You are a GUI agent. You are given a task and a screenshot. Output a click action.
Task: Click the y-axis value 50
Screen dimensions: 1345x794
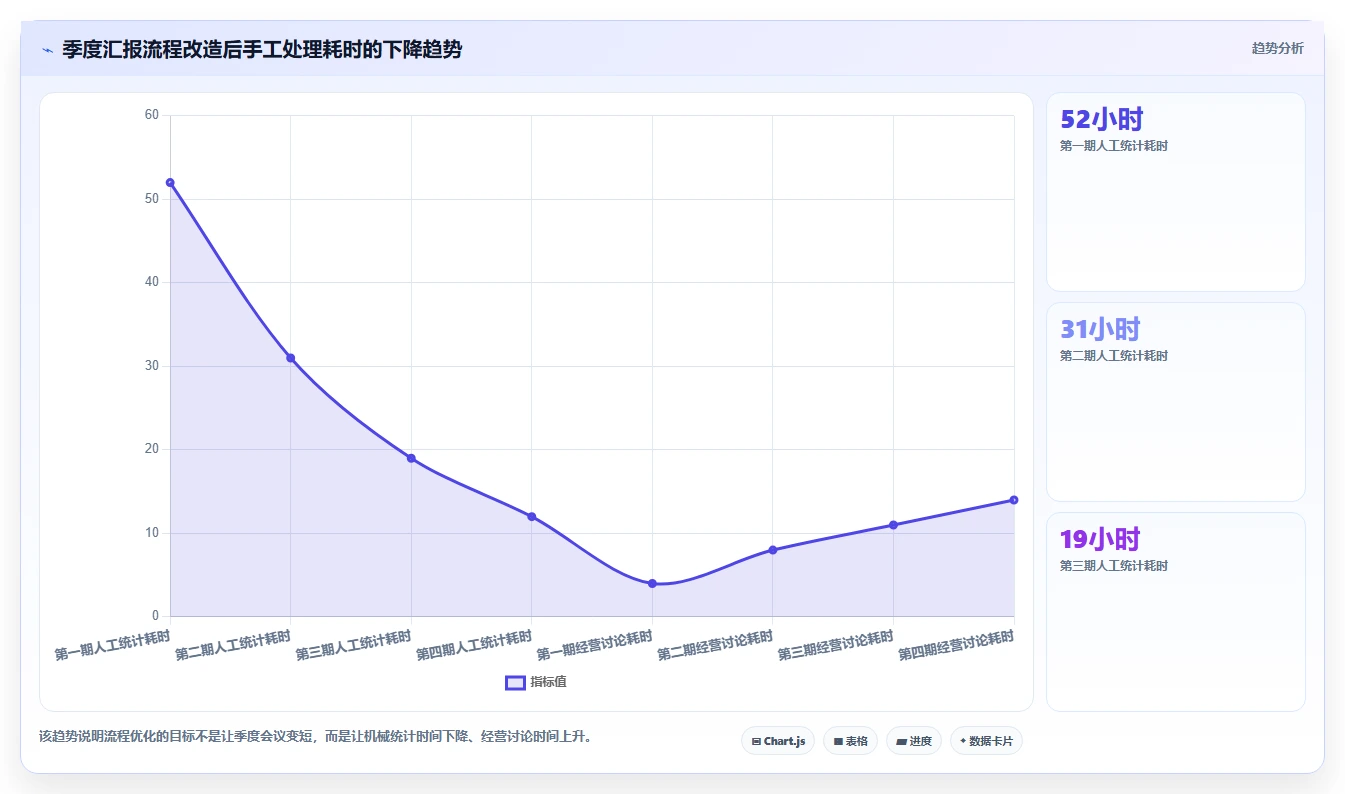[x=152, y=199]
